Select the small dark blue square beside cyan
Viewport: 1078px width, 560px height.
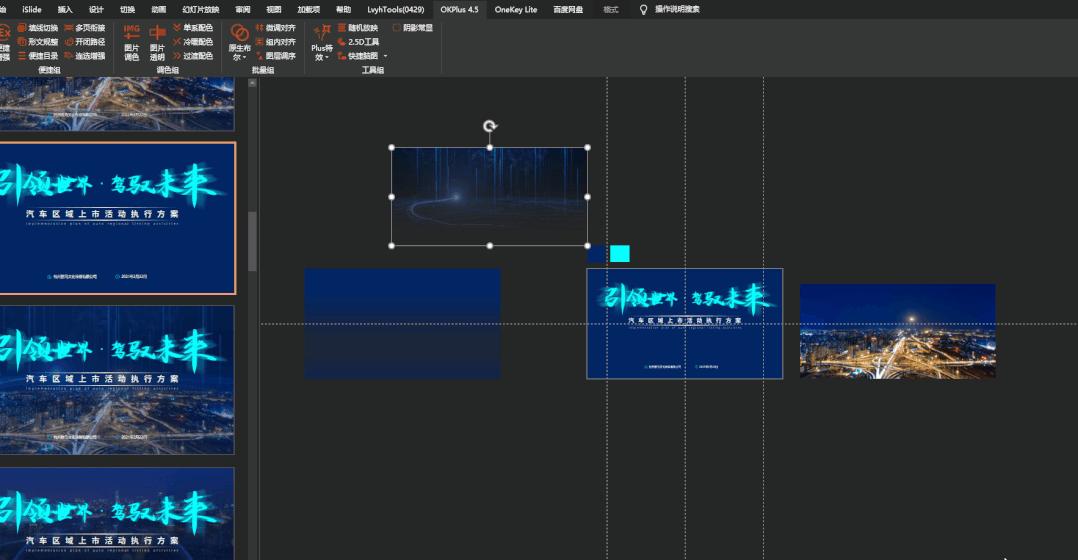597,254
